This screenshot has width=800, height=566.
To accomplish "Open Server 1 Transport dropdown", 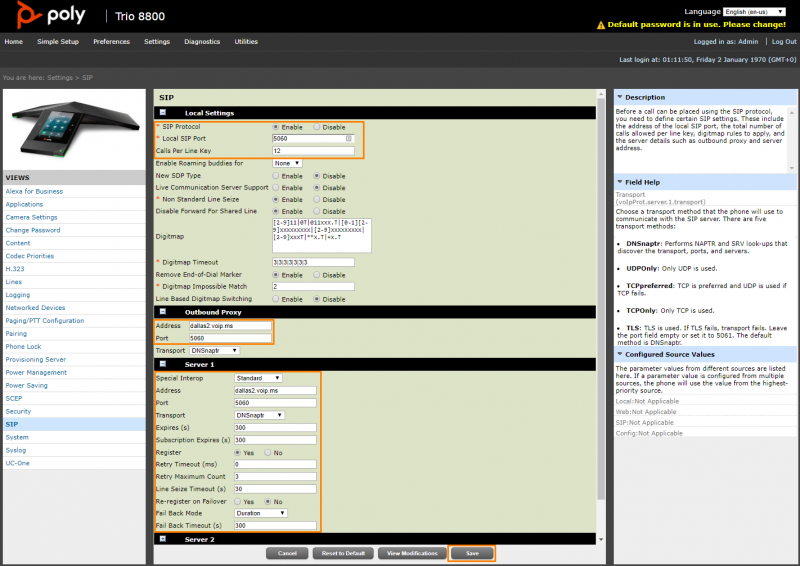I will (x=260, y=415).
